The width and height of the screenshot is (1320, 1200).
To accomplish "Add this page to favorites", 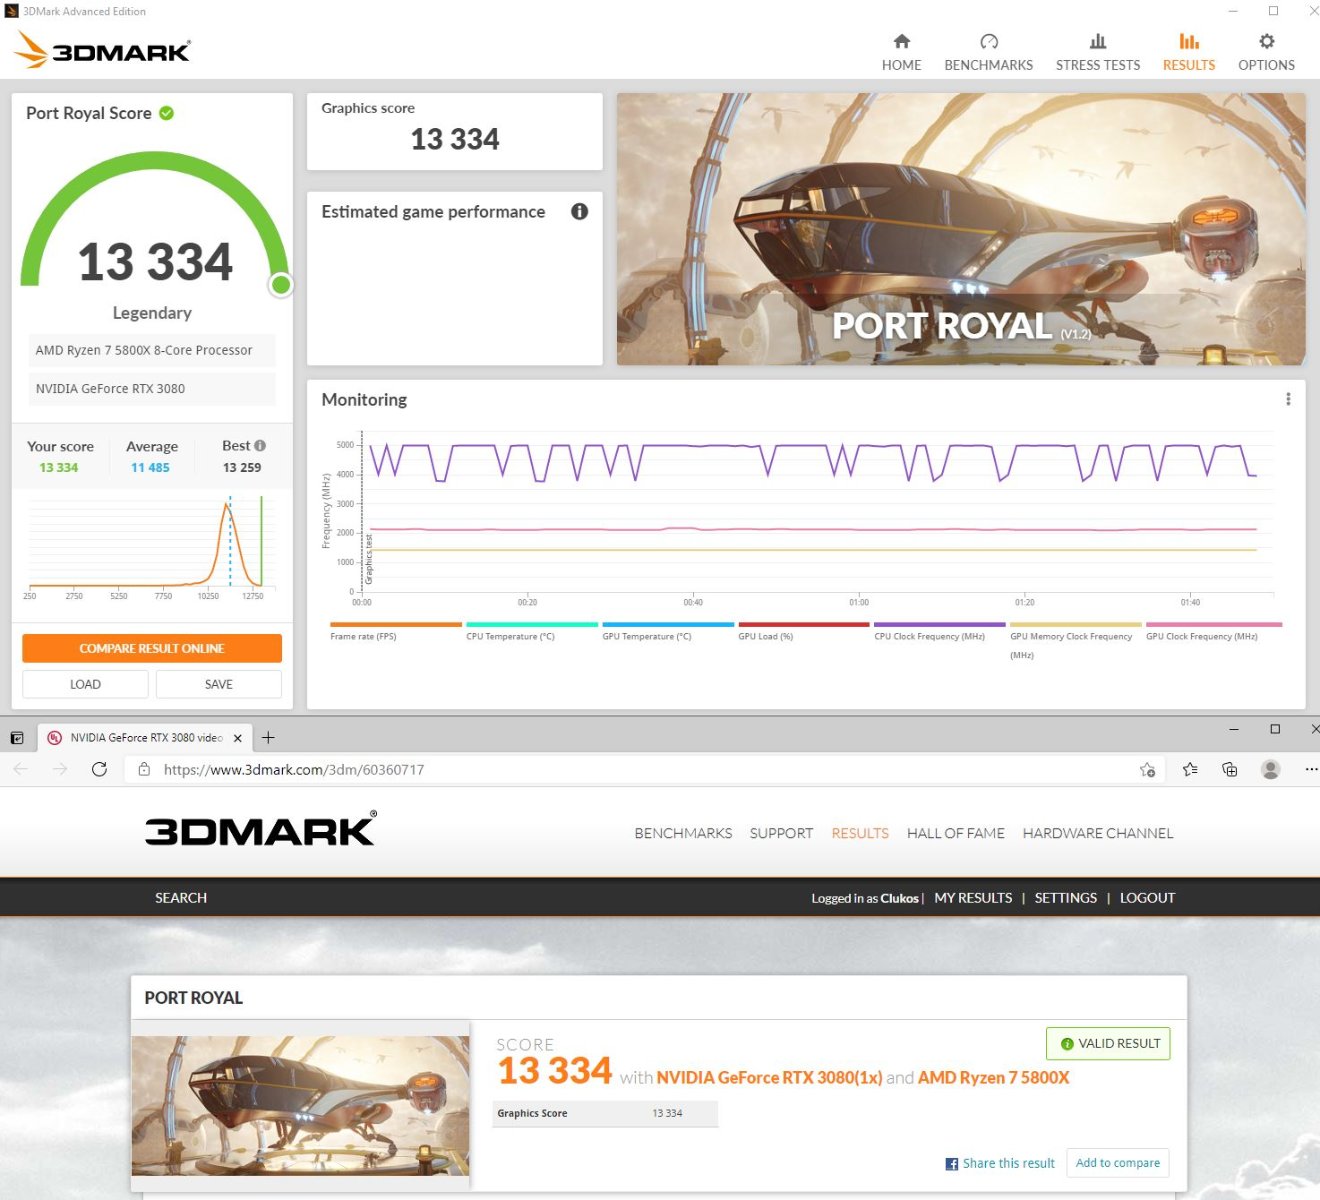I will (1147, 769).
